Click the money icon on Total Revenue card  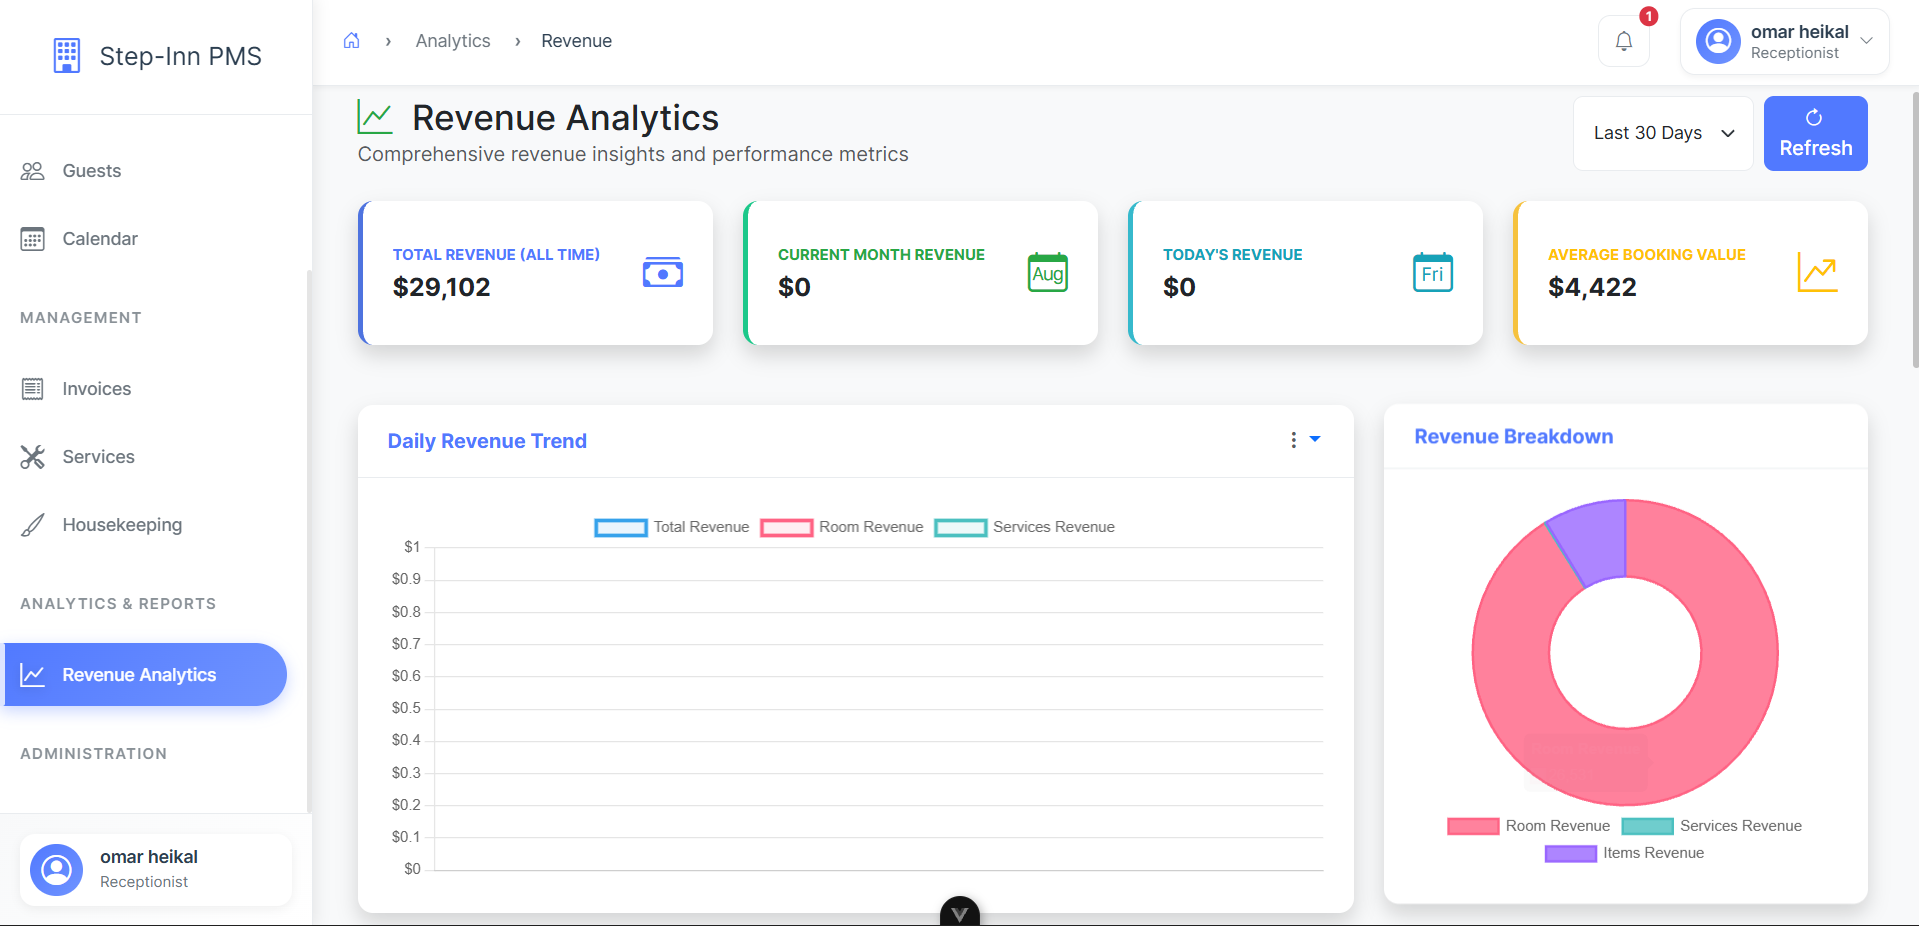click(x=662, y=273)
